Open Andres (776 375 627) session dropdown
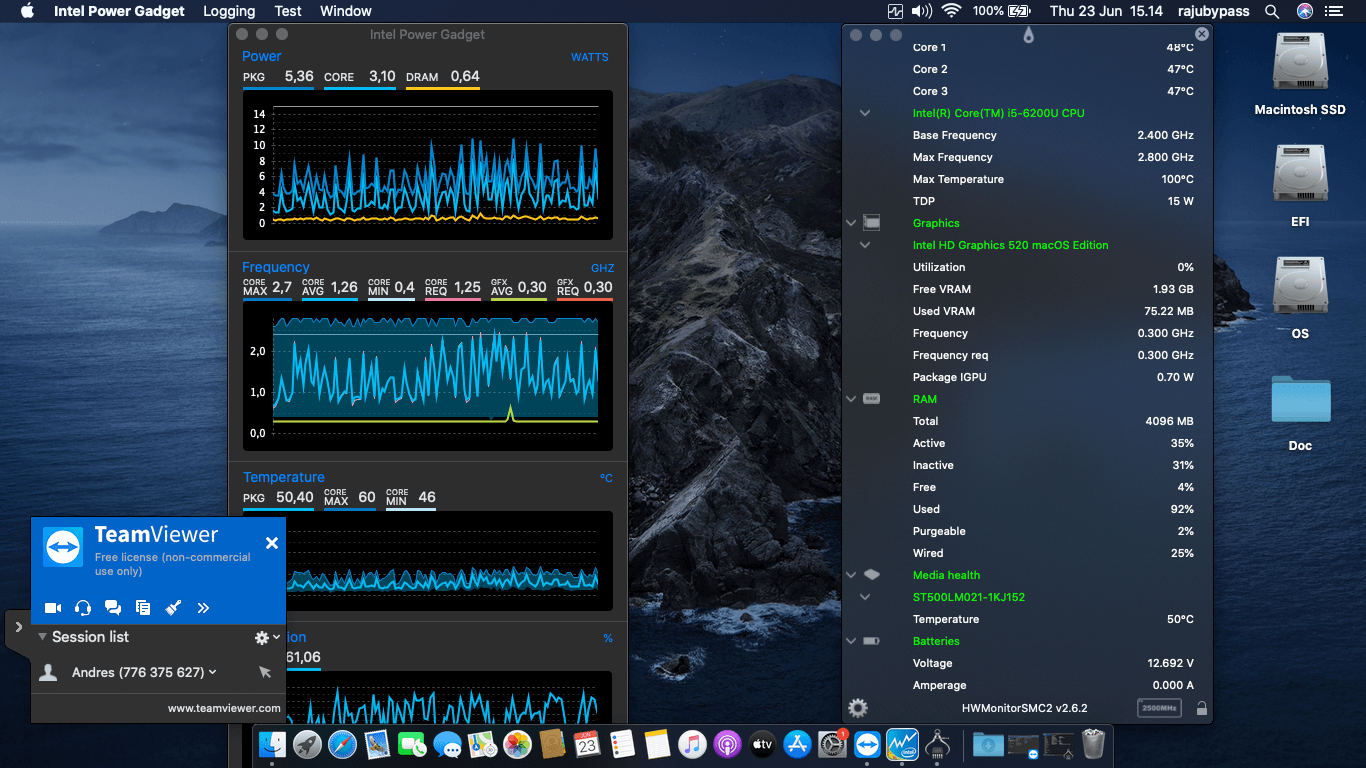The width and height of the screenshot is (1366, 768). [x=144, y=673]
